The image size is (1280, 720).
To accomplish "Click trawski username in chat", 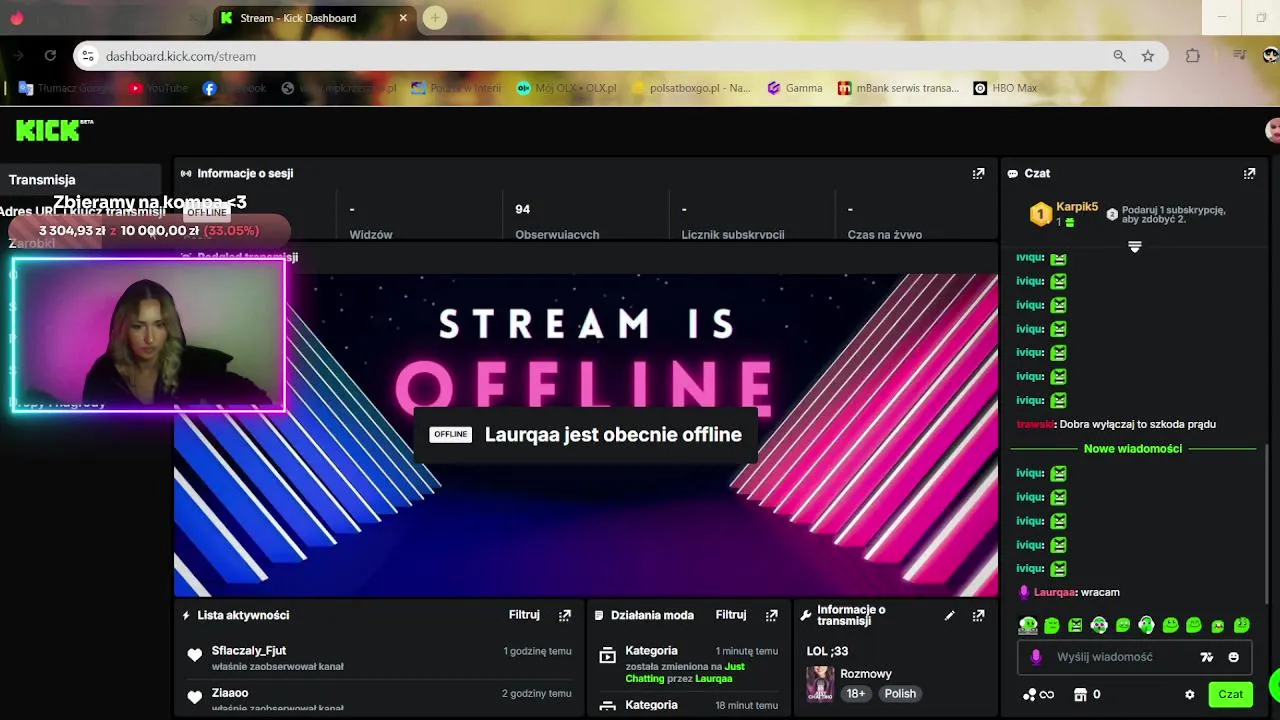I will coord(1035,424).
